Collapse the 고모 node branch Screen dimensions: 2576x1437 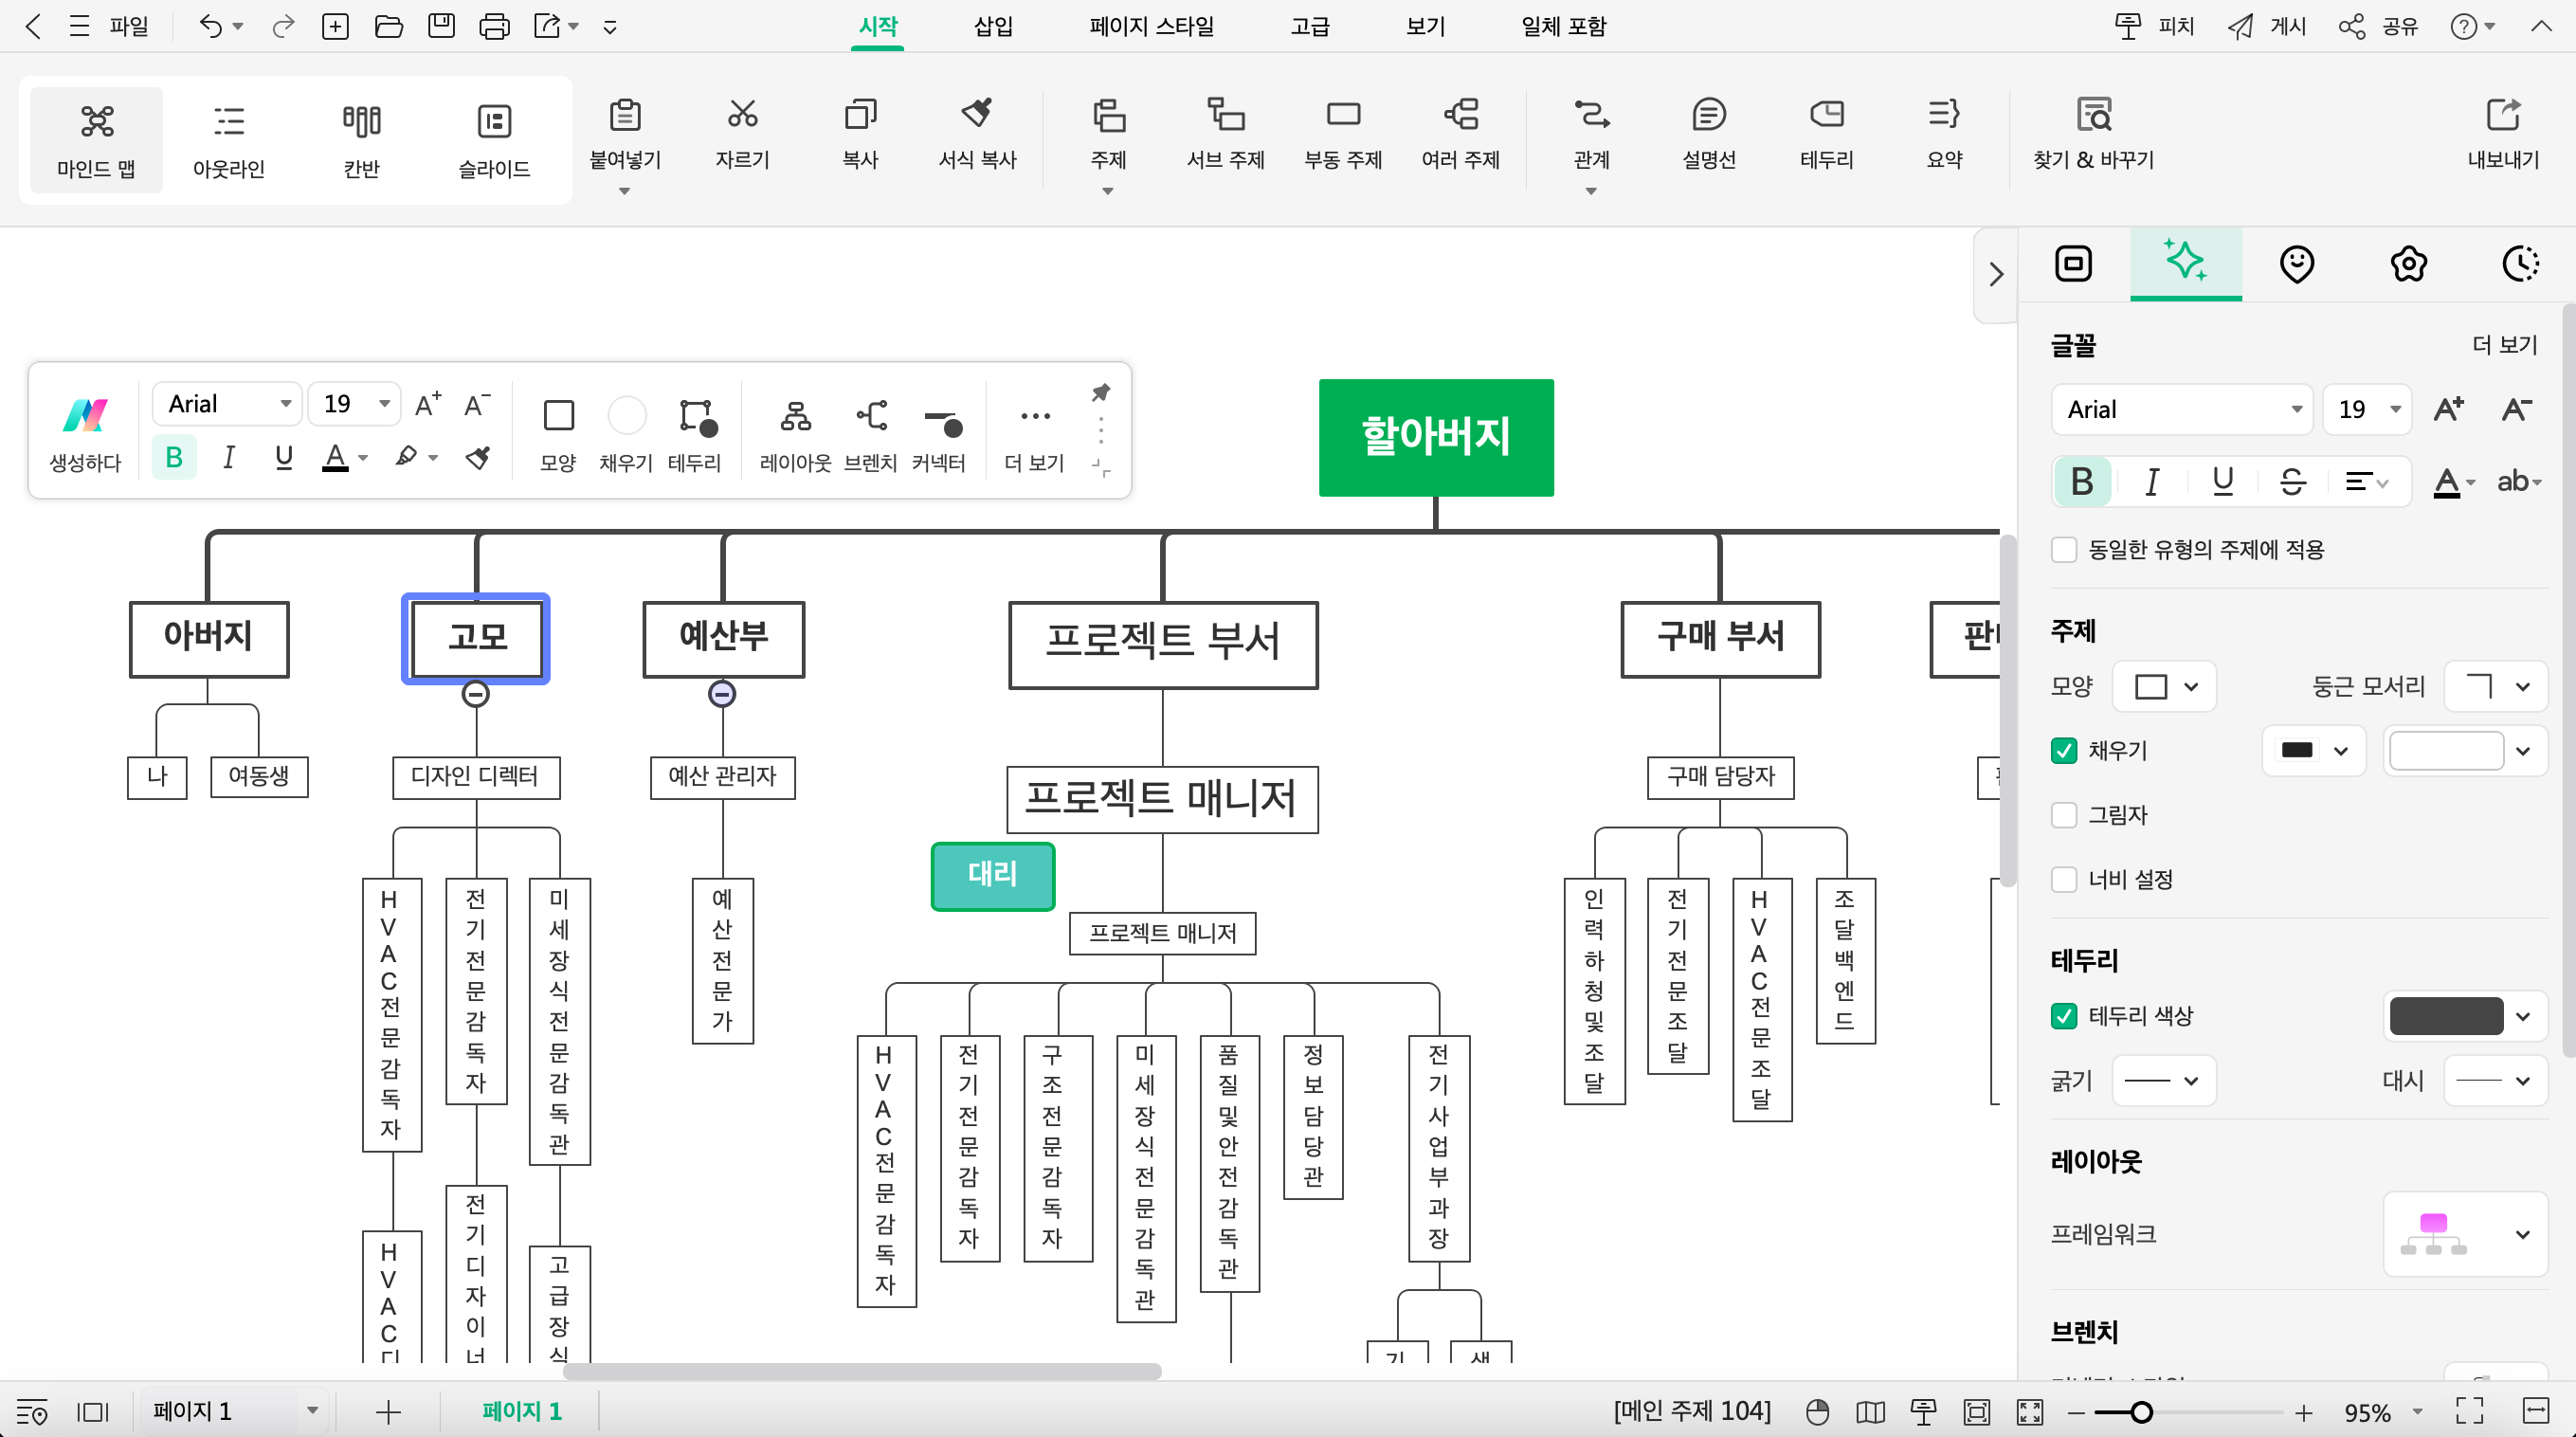(476, 693)
